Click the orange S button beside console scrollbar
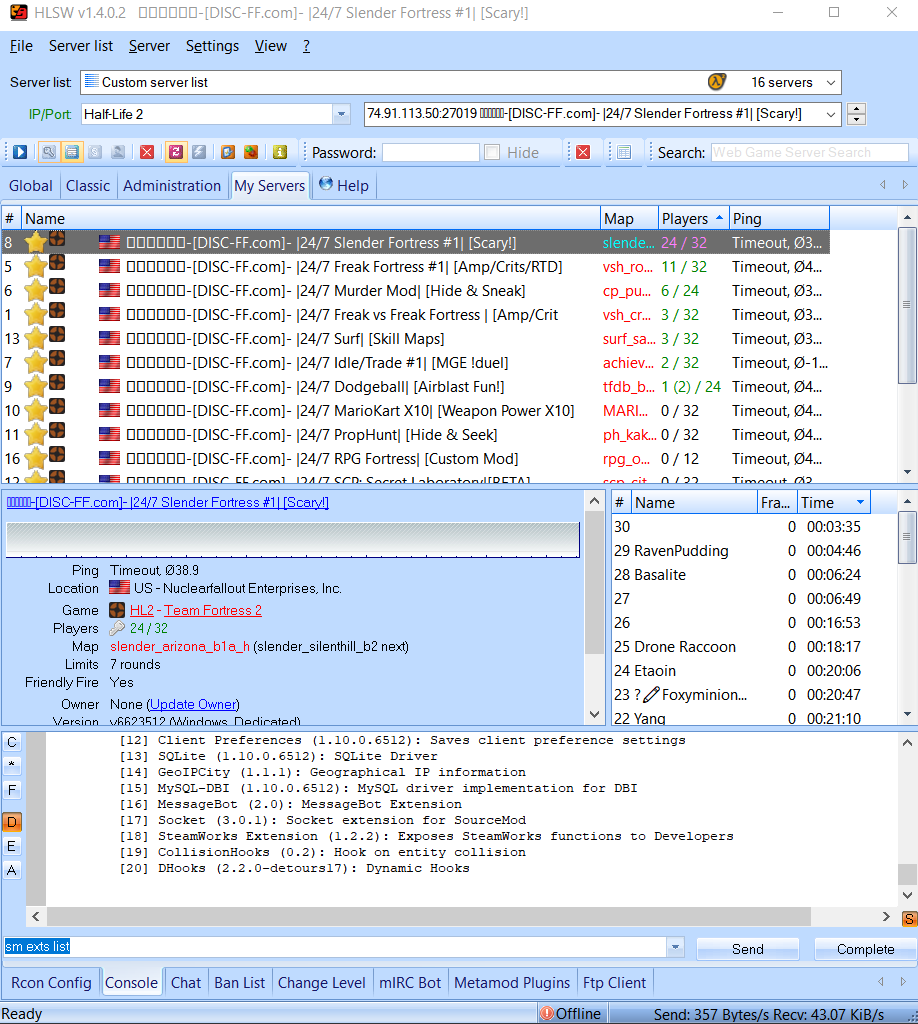The height and width of the screenshot is (1024, 918). coord(909,919)
